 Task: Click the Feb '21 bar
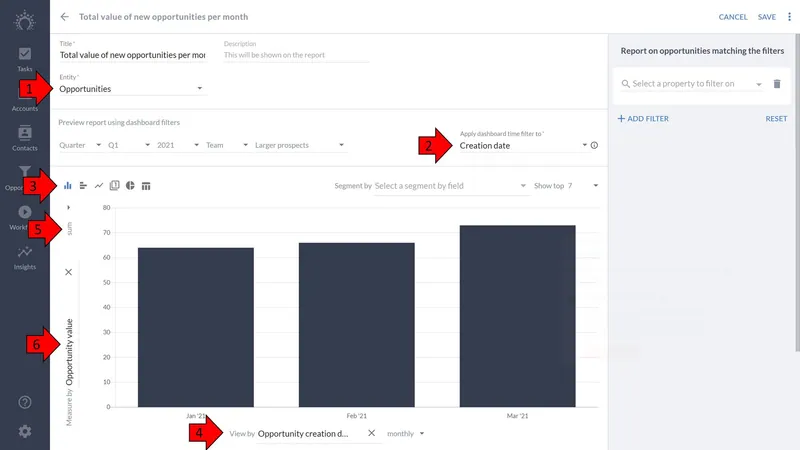point(357,325)
